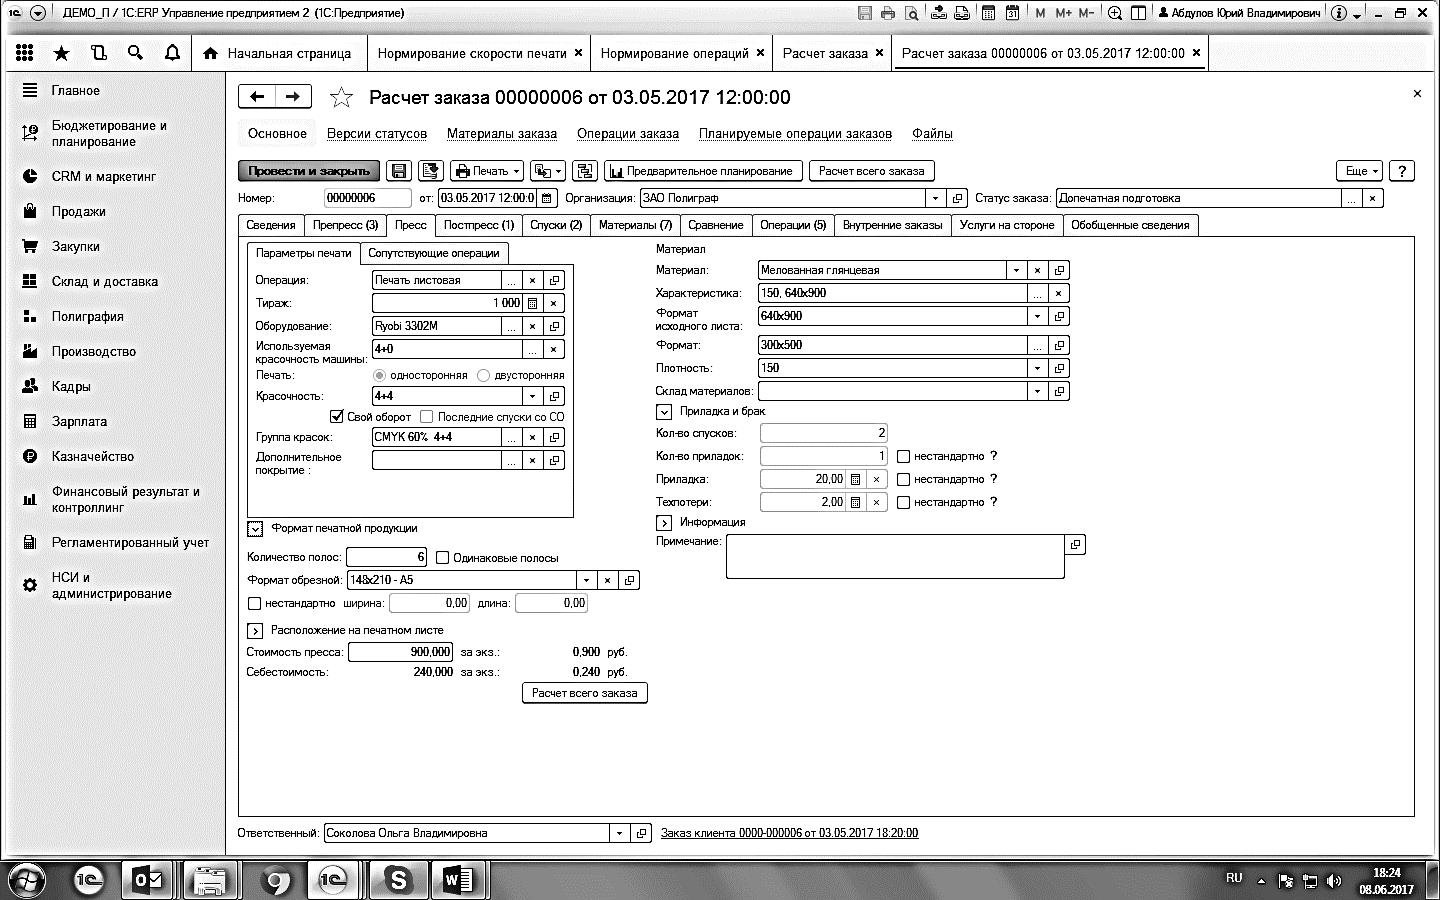Open the sections menu grid icon
Image resolution: width=1440 pixels, height=900 pixels.
coord(25,53)
